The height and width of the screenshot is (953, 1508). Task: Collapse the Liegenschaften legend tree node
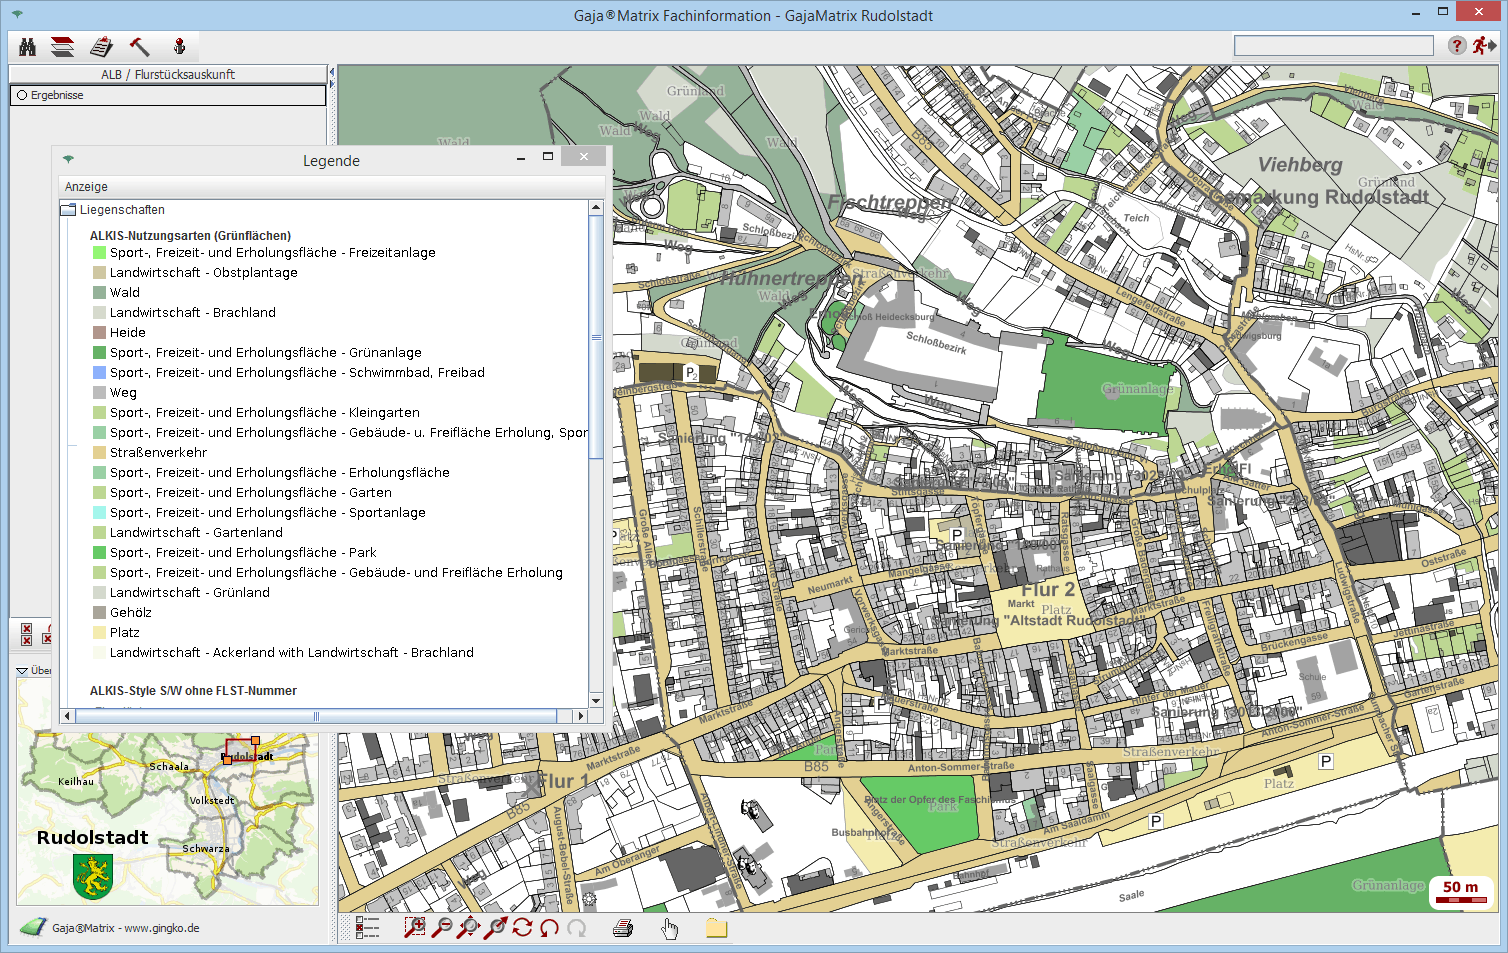[68, 210]
